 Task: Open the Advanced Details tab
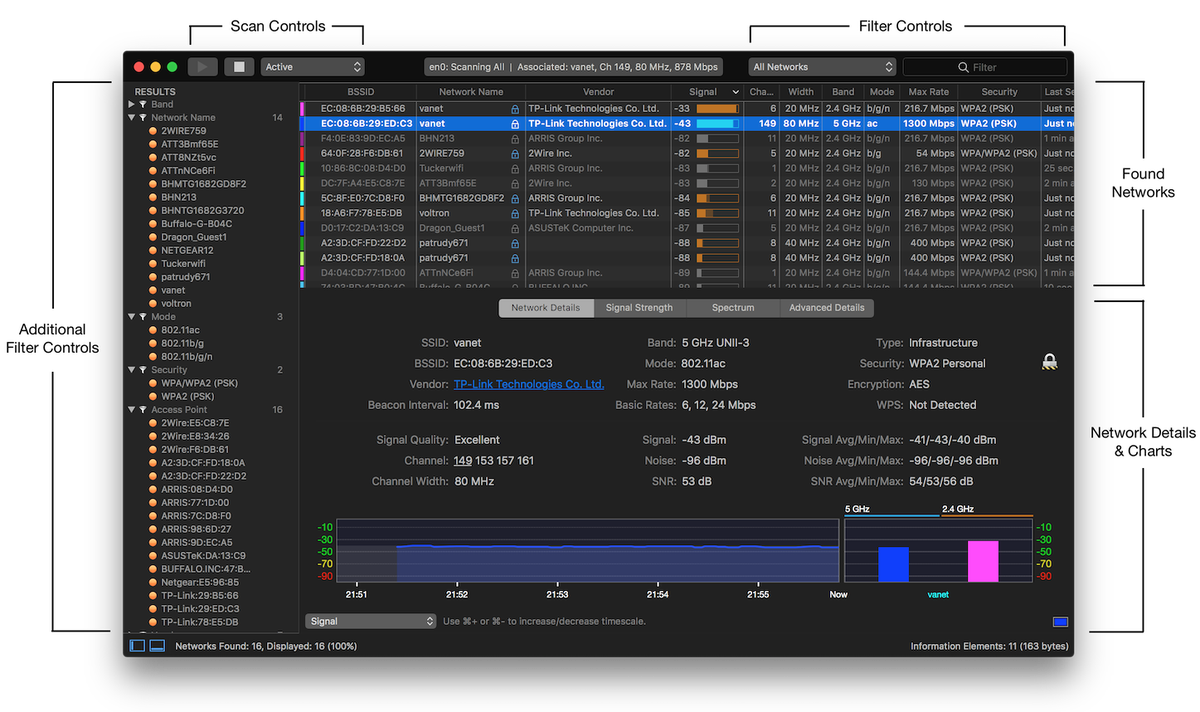(826, 307)
